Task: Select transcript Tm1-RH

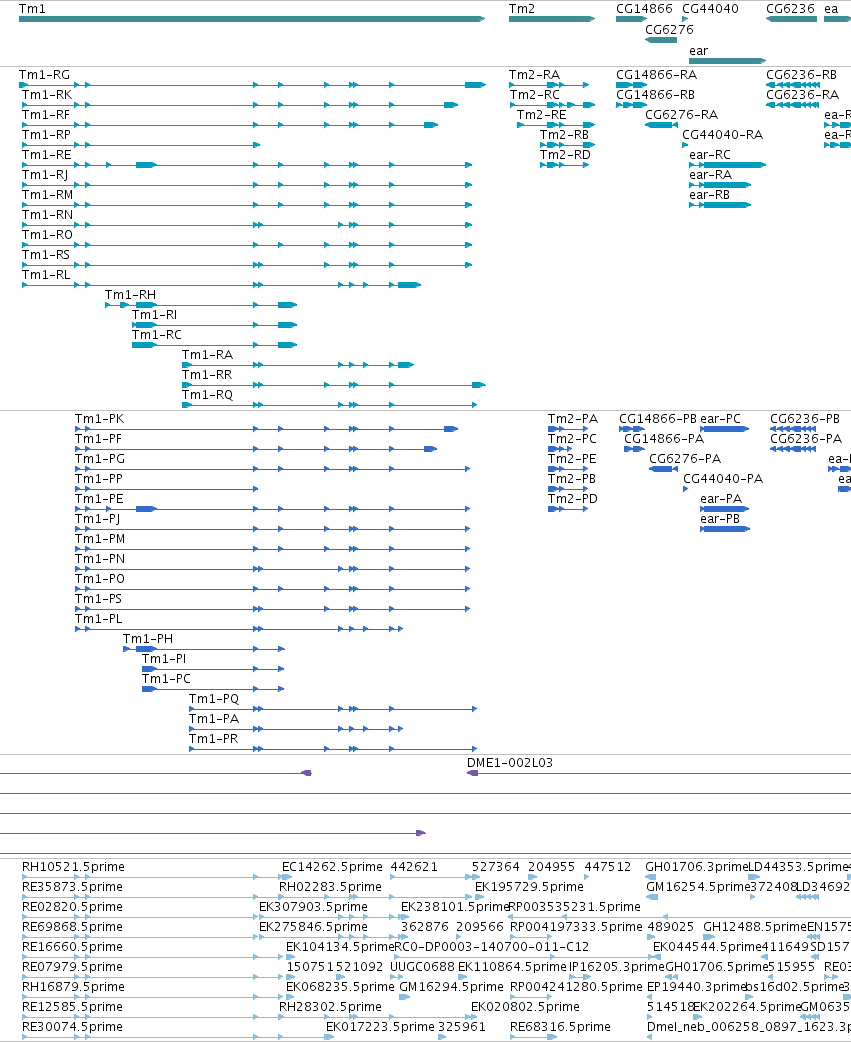Action: click(201, 304)
